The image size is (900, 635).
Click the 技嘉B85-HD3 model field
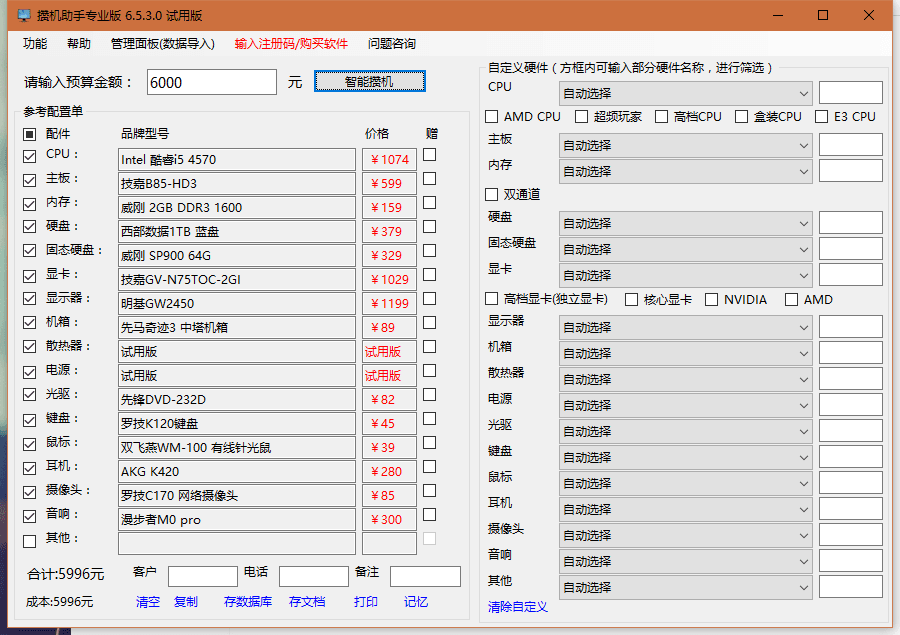[237, 184]
